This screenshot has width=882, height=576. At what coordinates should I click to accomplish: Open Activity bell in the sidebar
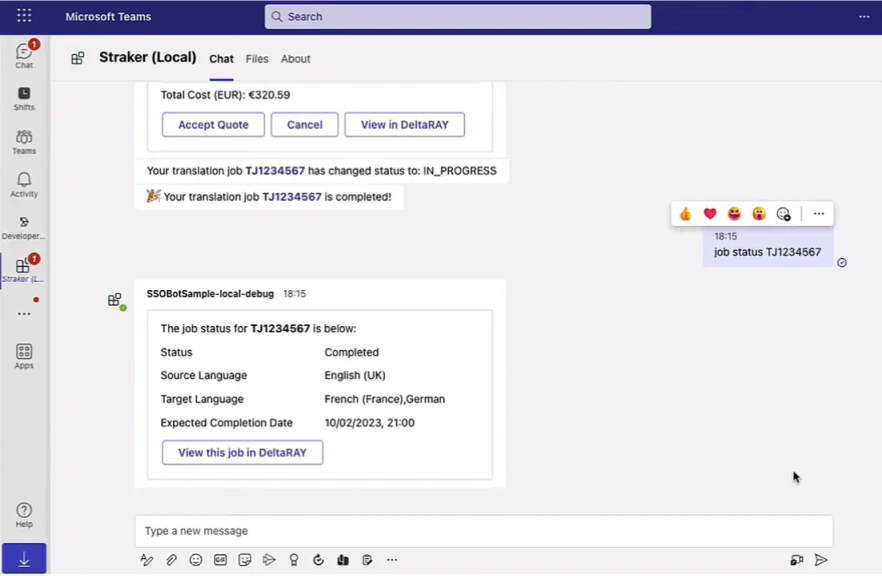click(24, 184)
